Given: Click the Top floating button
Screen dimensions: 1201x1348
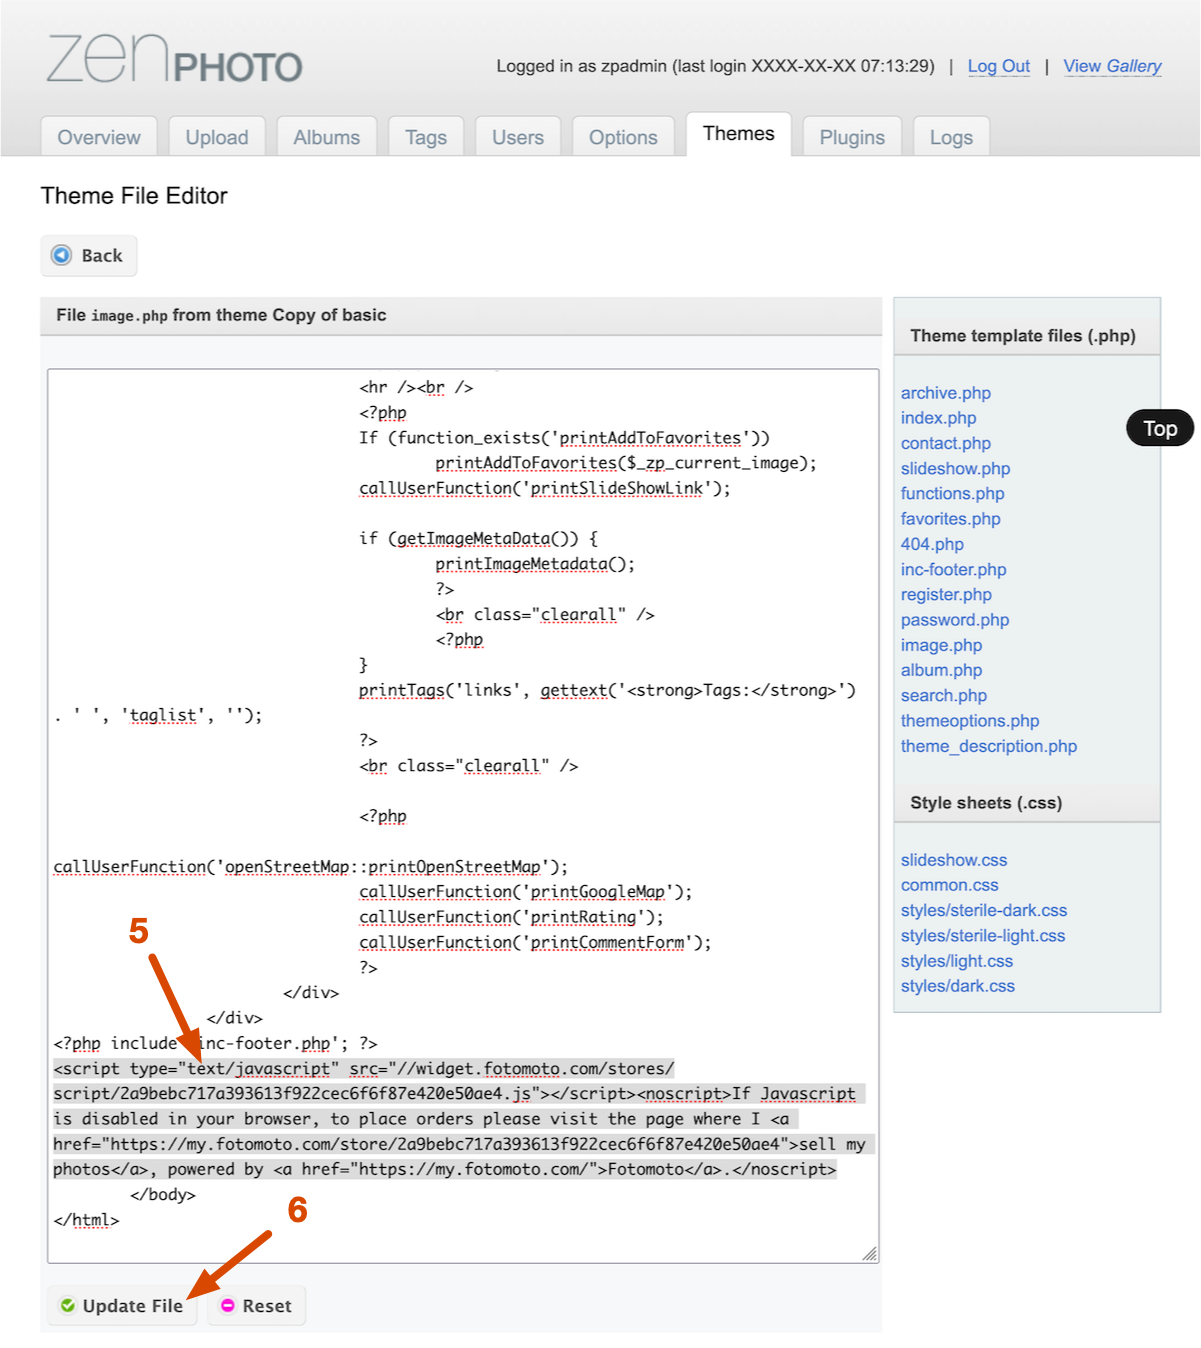Looking at the screenshot, I should pyautogui.click(x=1160, y=428).
